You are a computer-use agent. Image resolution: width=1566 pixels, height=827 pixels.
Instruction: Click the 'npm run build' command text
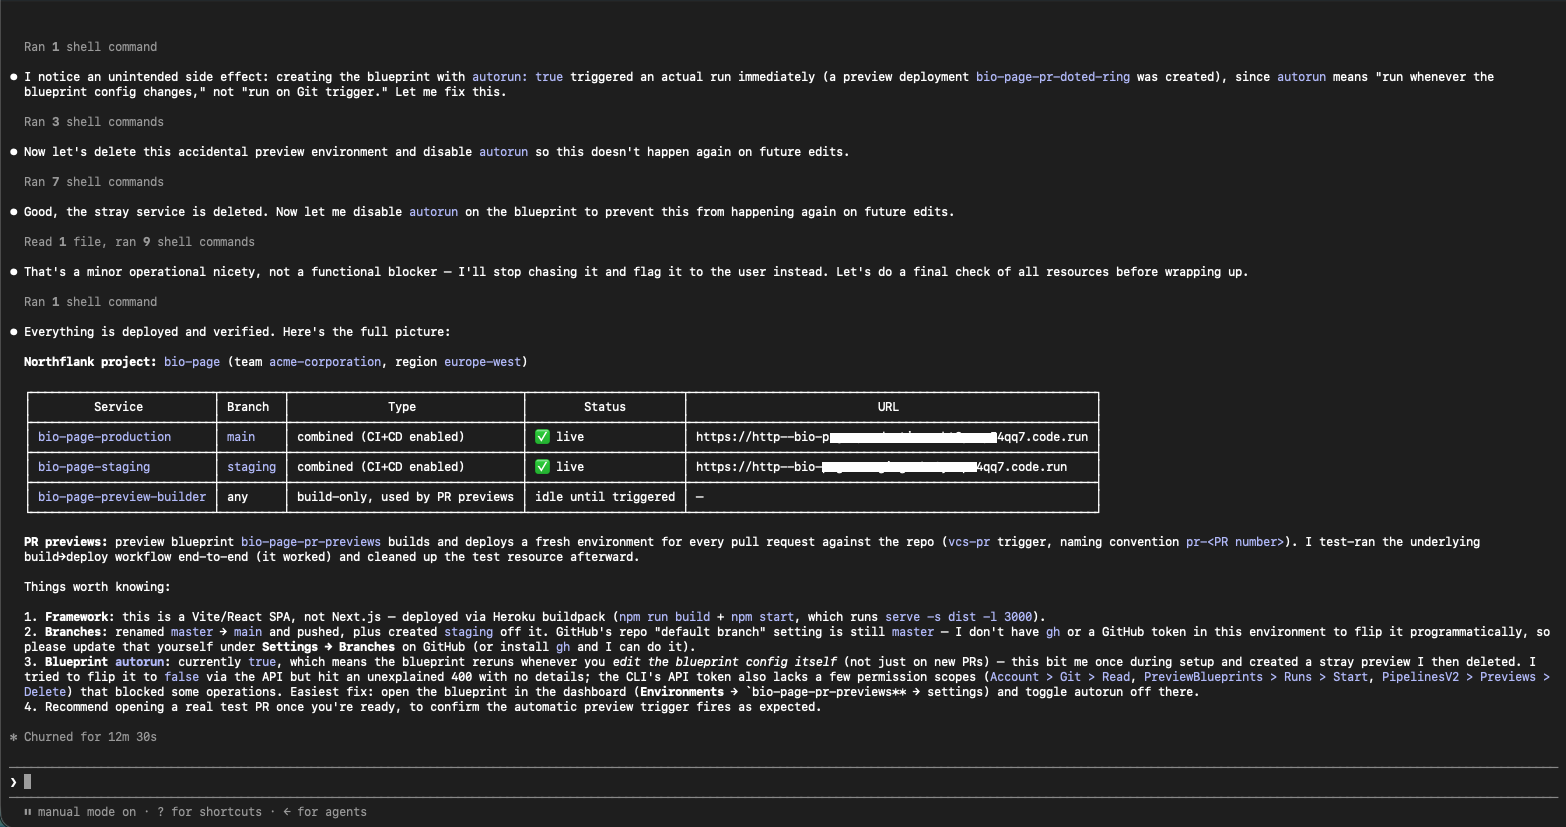664,617
